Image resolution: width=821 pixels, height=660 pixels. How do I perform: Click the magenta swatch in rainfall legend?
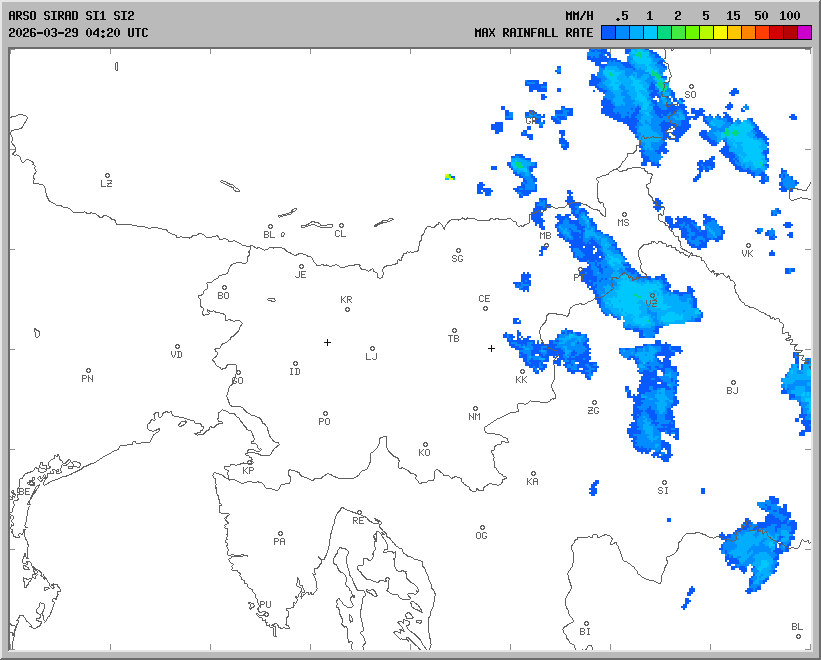point(805,33)
